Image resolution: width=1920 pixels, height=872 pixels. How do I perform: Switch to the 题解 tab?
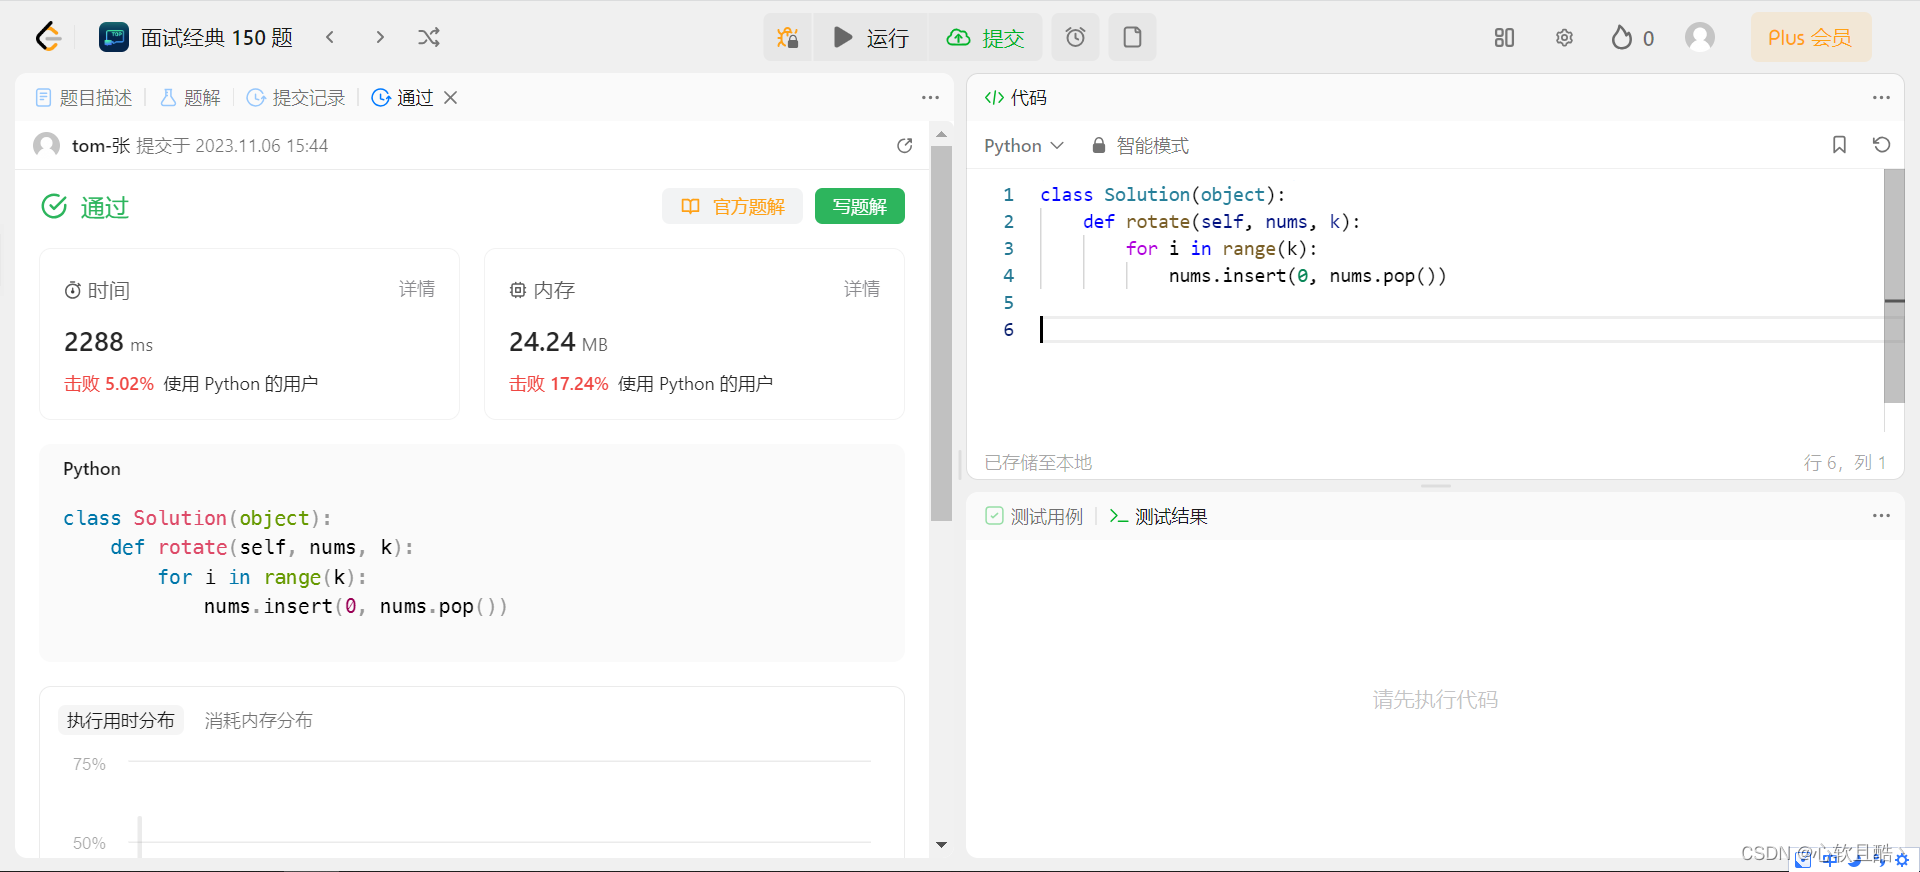point(190,97)
